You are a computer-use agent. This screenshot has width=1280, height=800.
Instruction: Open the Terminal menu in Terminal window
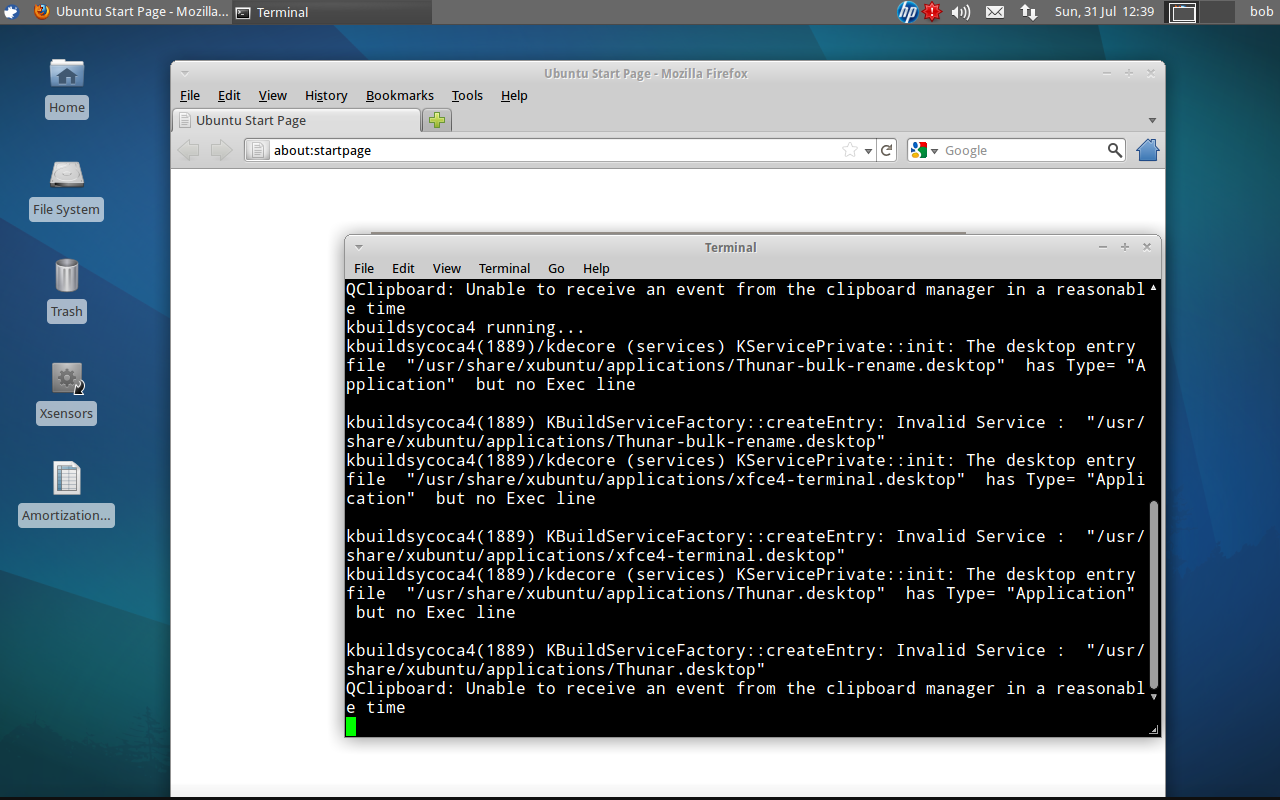504,268
